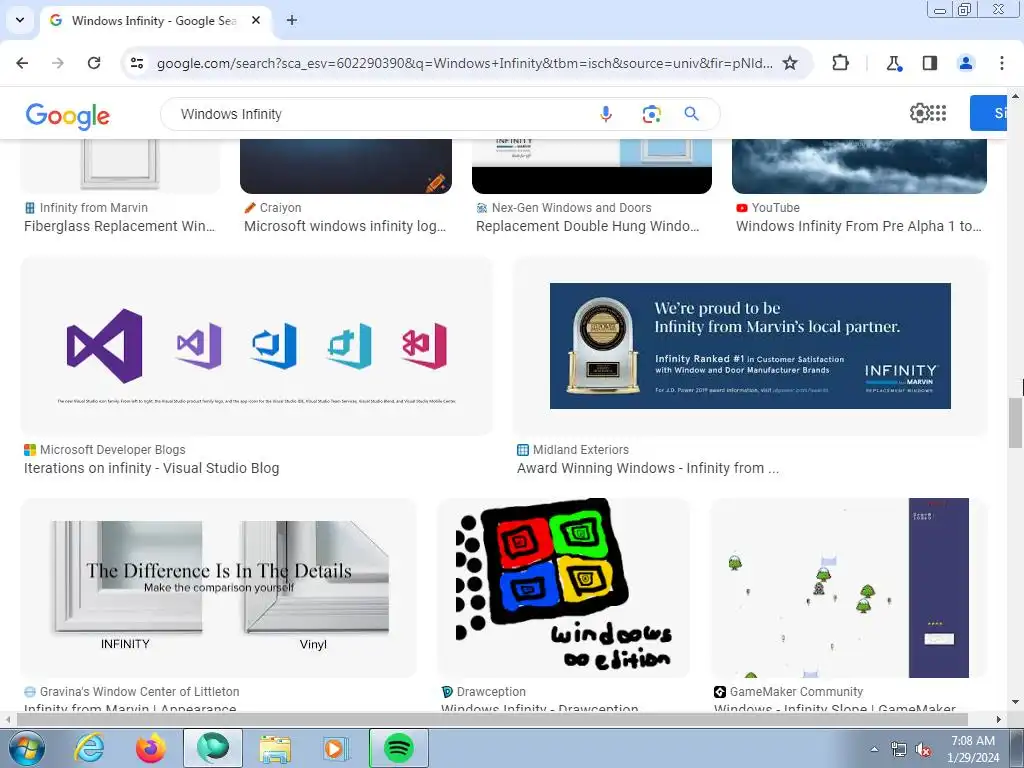Click the Infinity from Marvin source label
Image resolution: width=1024 pixels, height=768 pixels.
93,208
